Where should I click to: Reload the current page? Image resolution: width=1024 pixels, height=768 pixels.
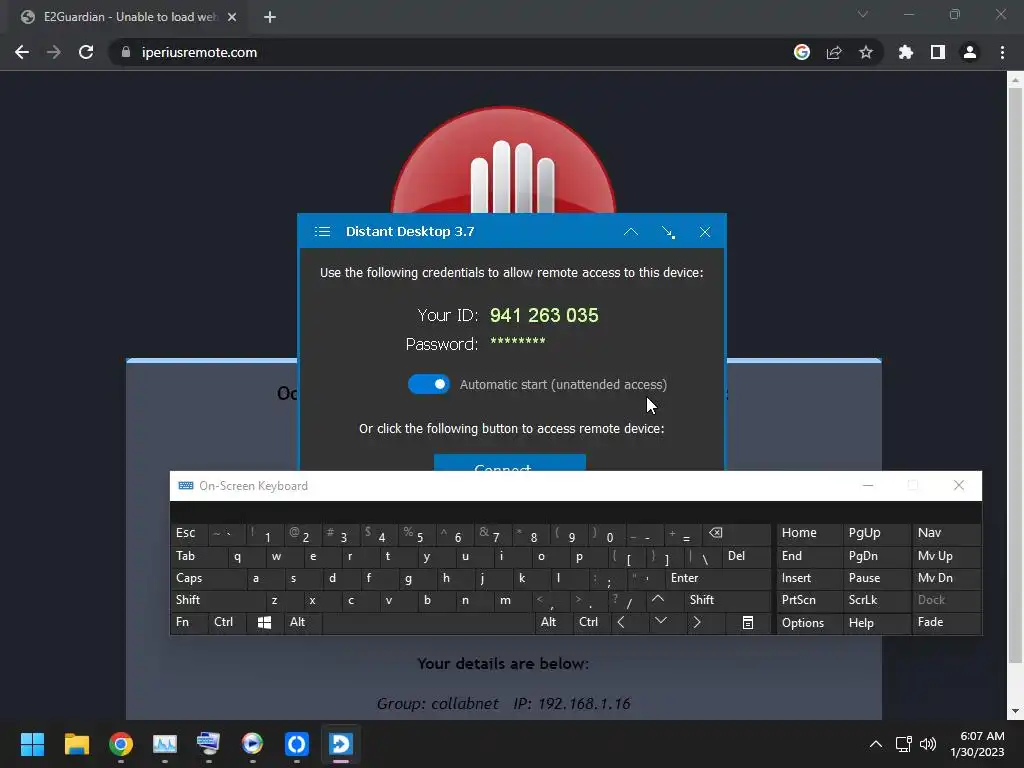pos(86,52)
